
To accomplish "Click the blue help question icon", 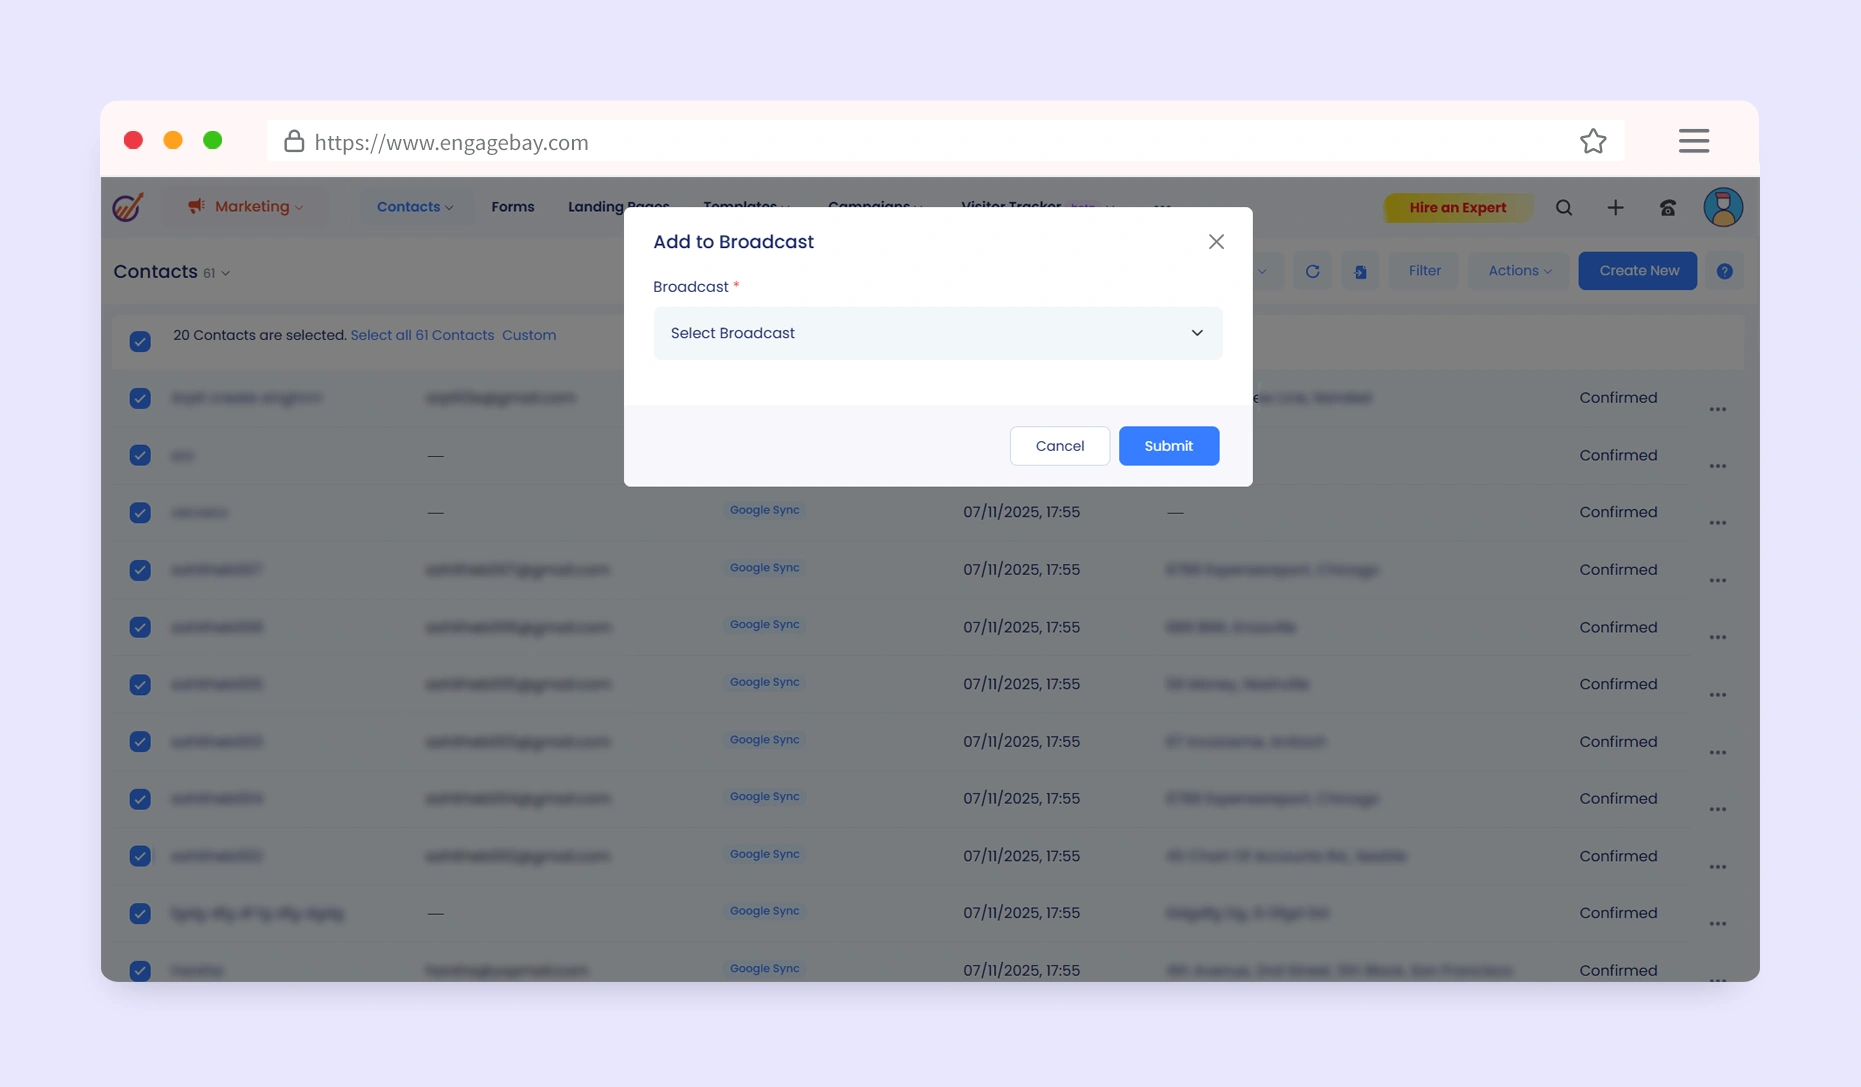I will [x=1724, y=271].
